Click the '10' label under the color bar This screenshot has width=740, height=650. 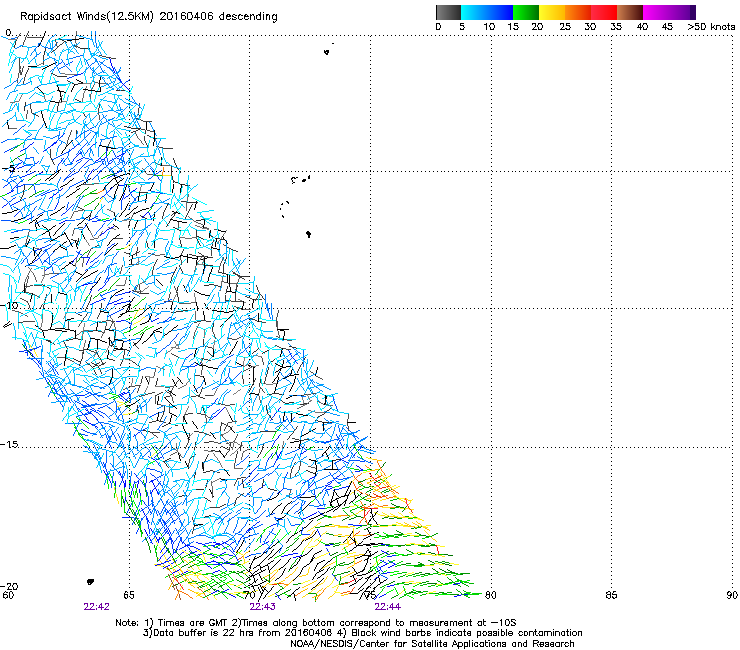pos(489,27)
